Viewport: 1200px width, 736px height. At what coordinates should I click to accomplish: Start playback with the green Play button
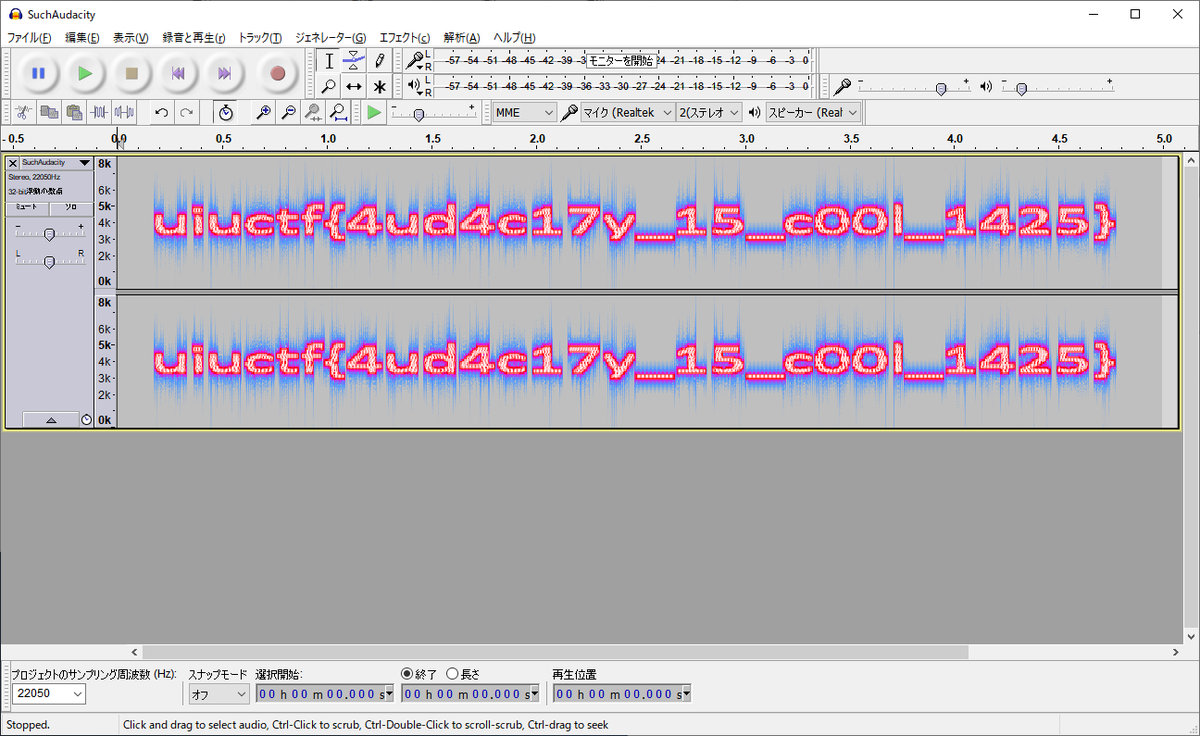[x=85, y=73]
